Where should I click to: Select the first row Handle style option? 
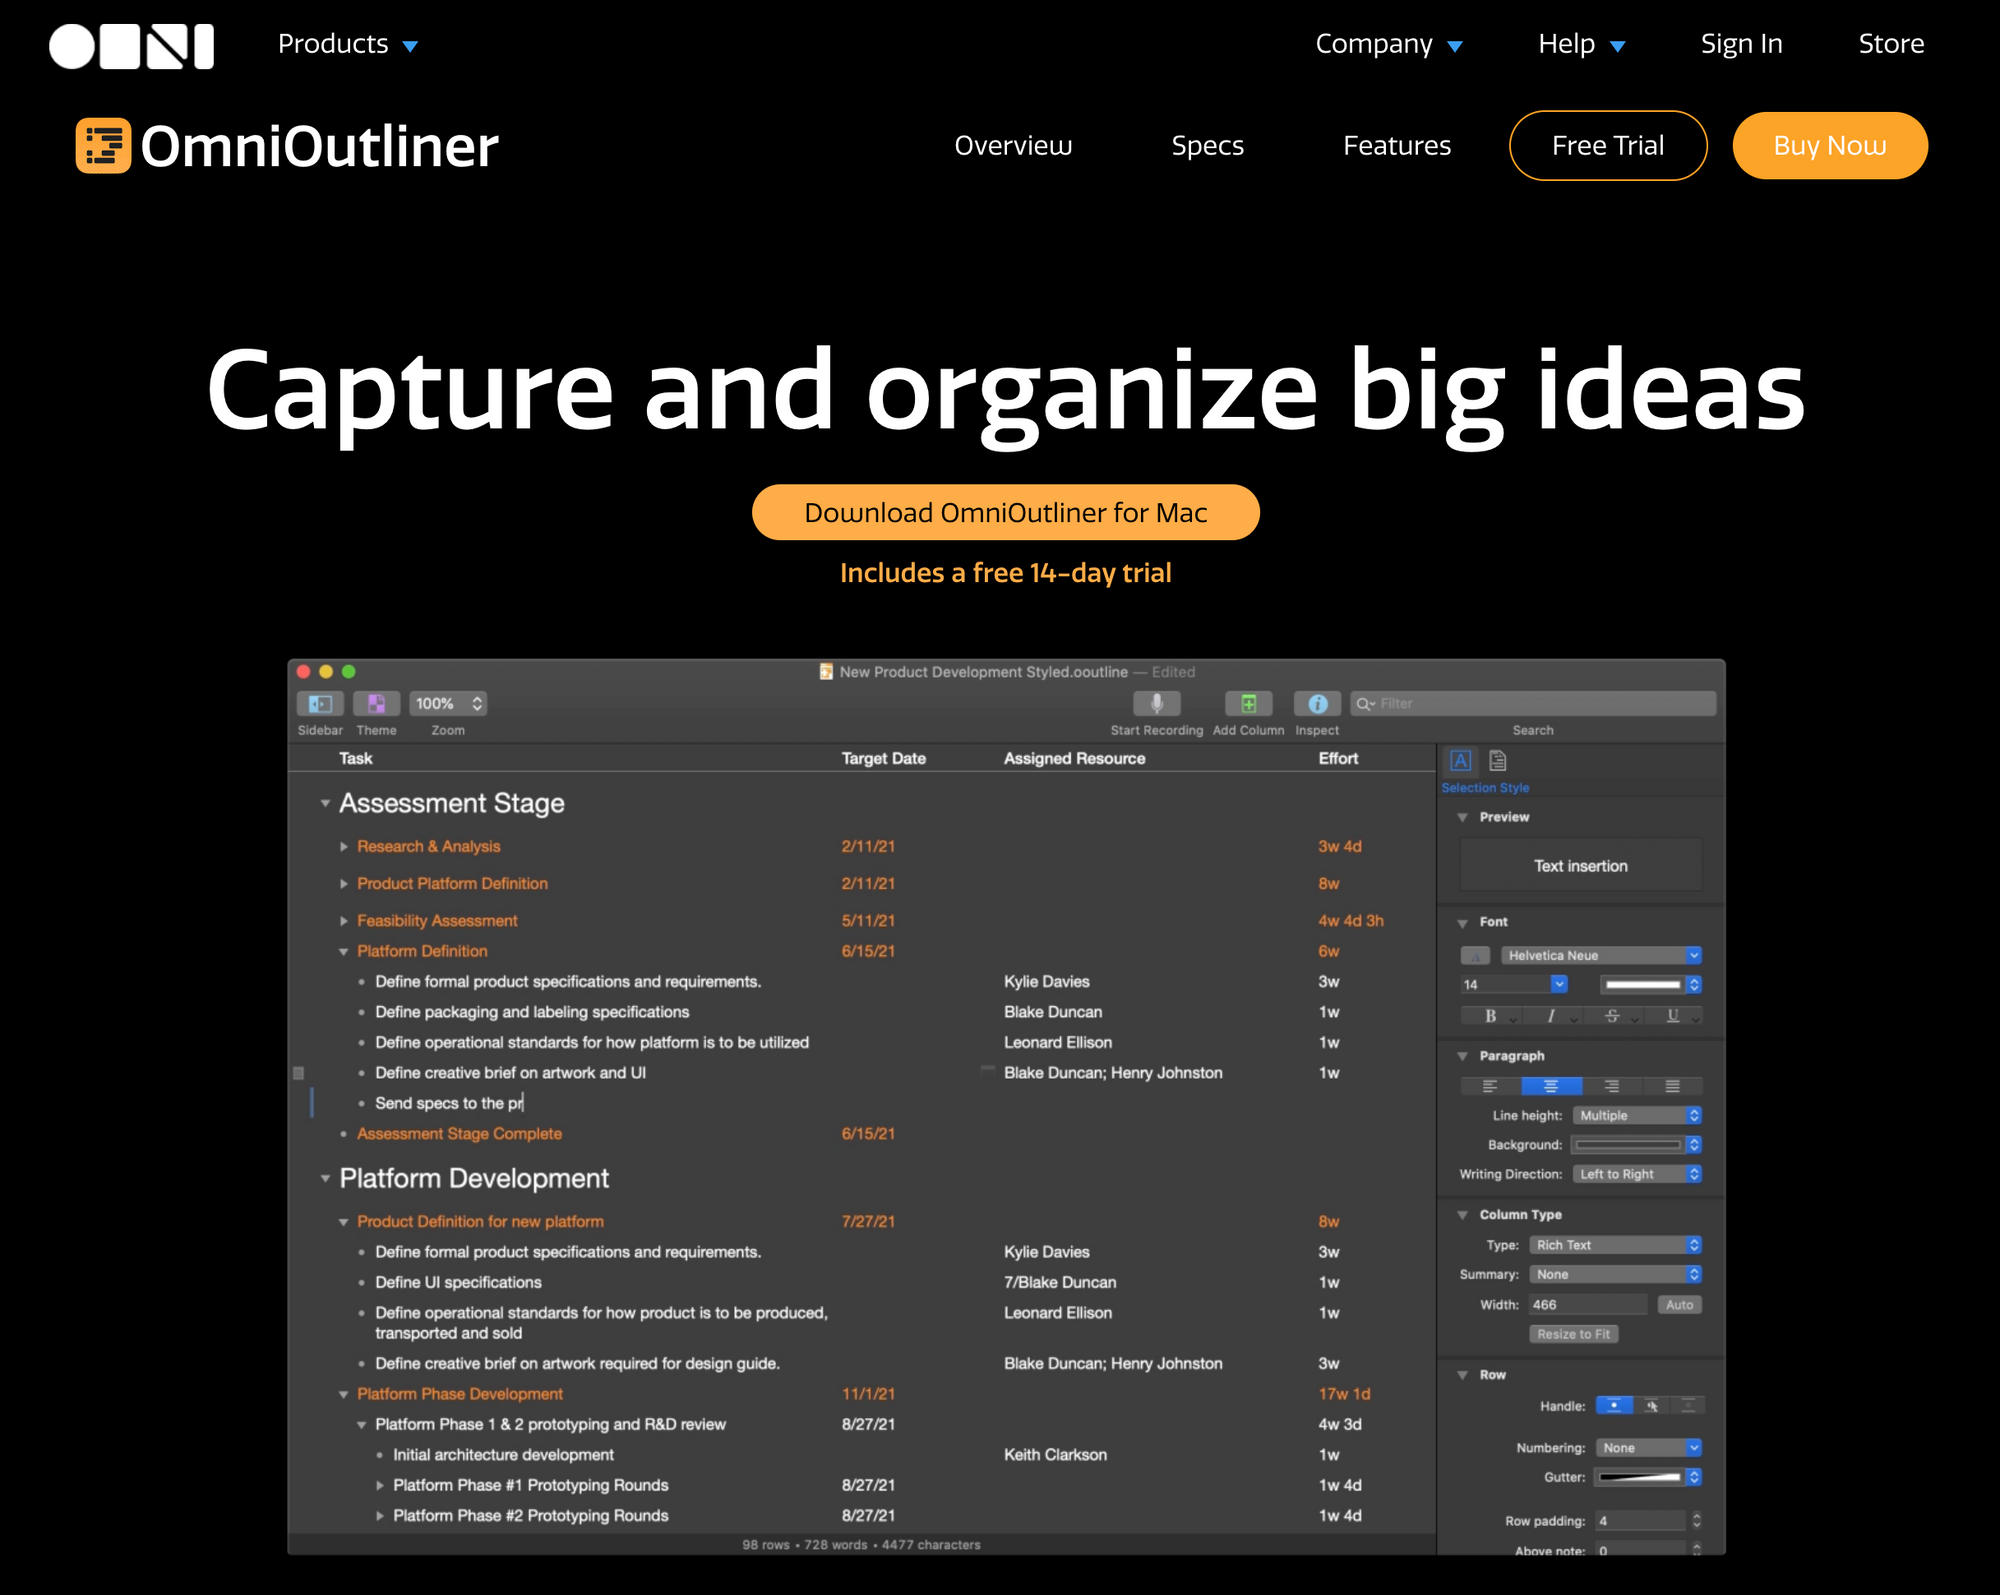[x=1614, y=1406]
